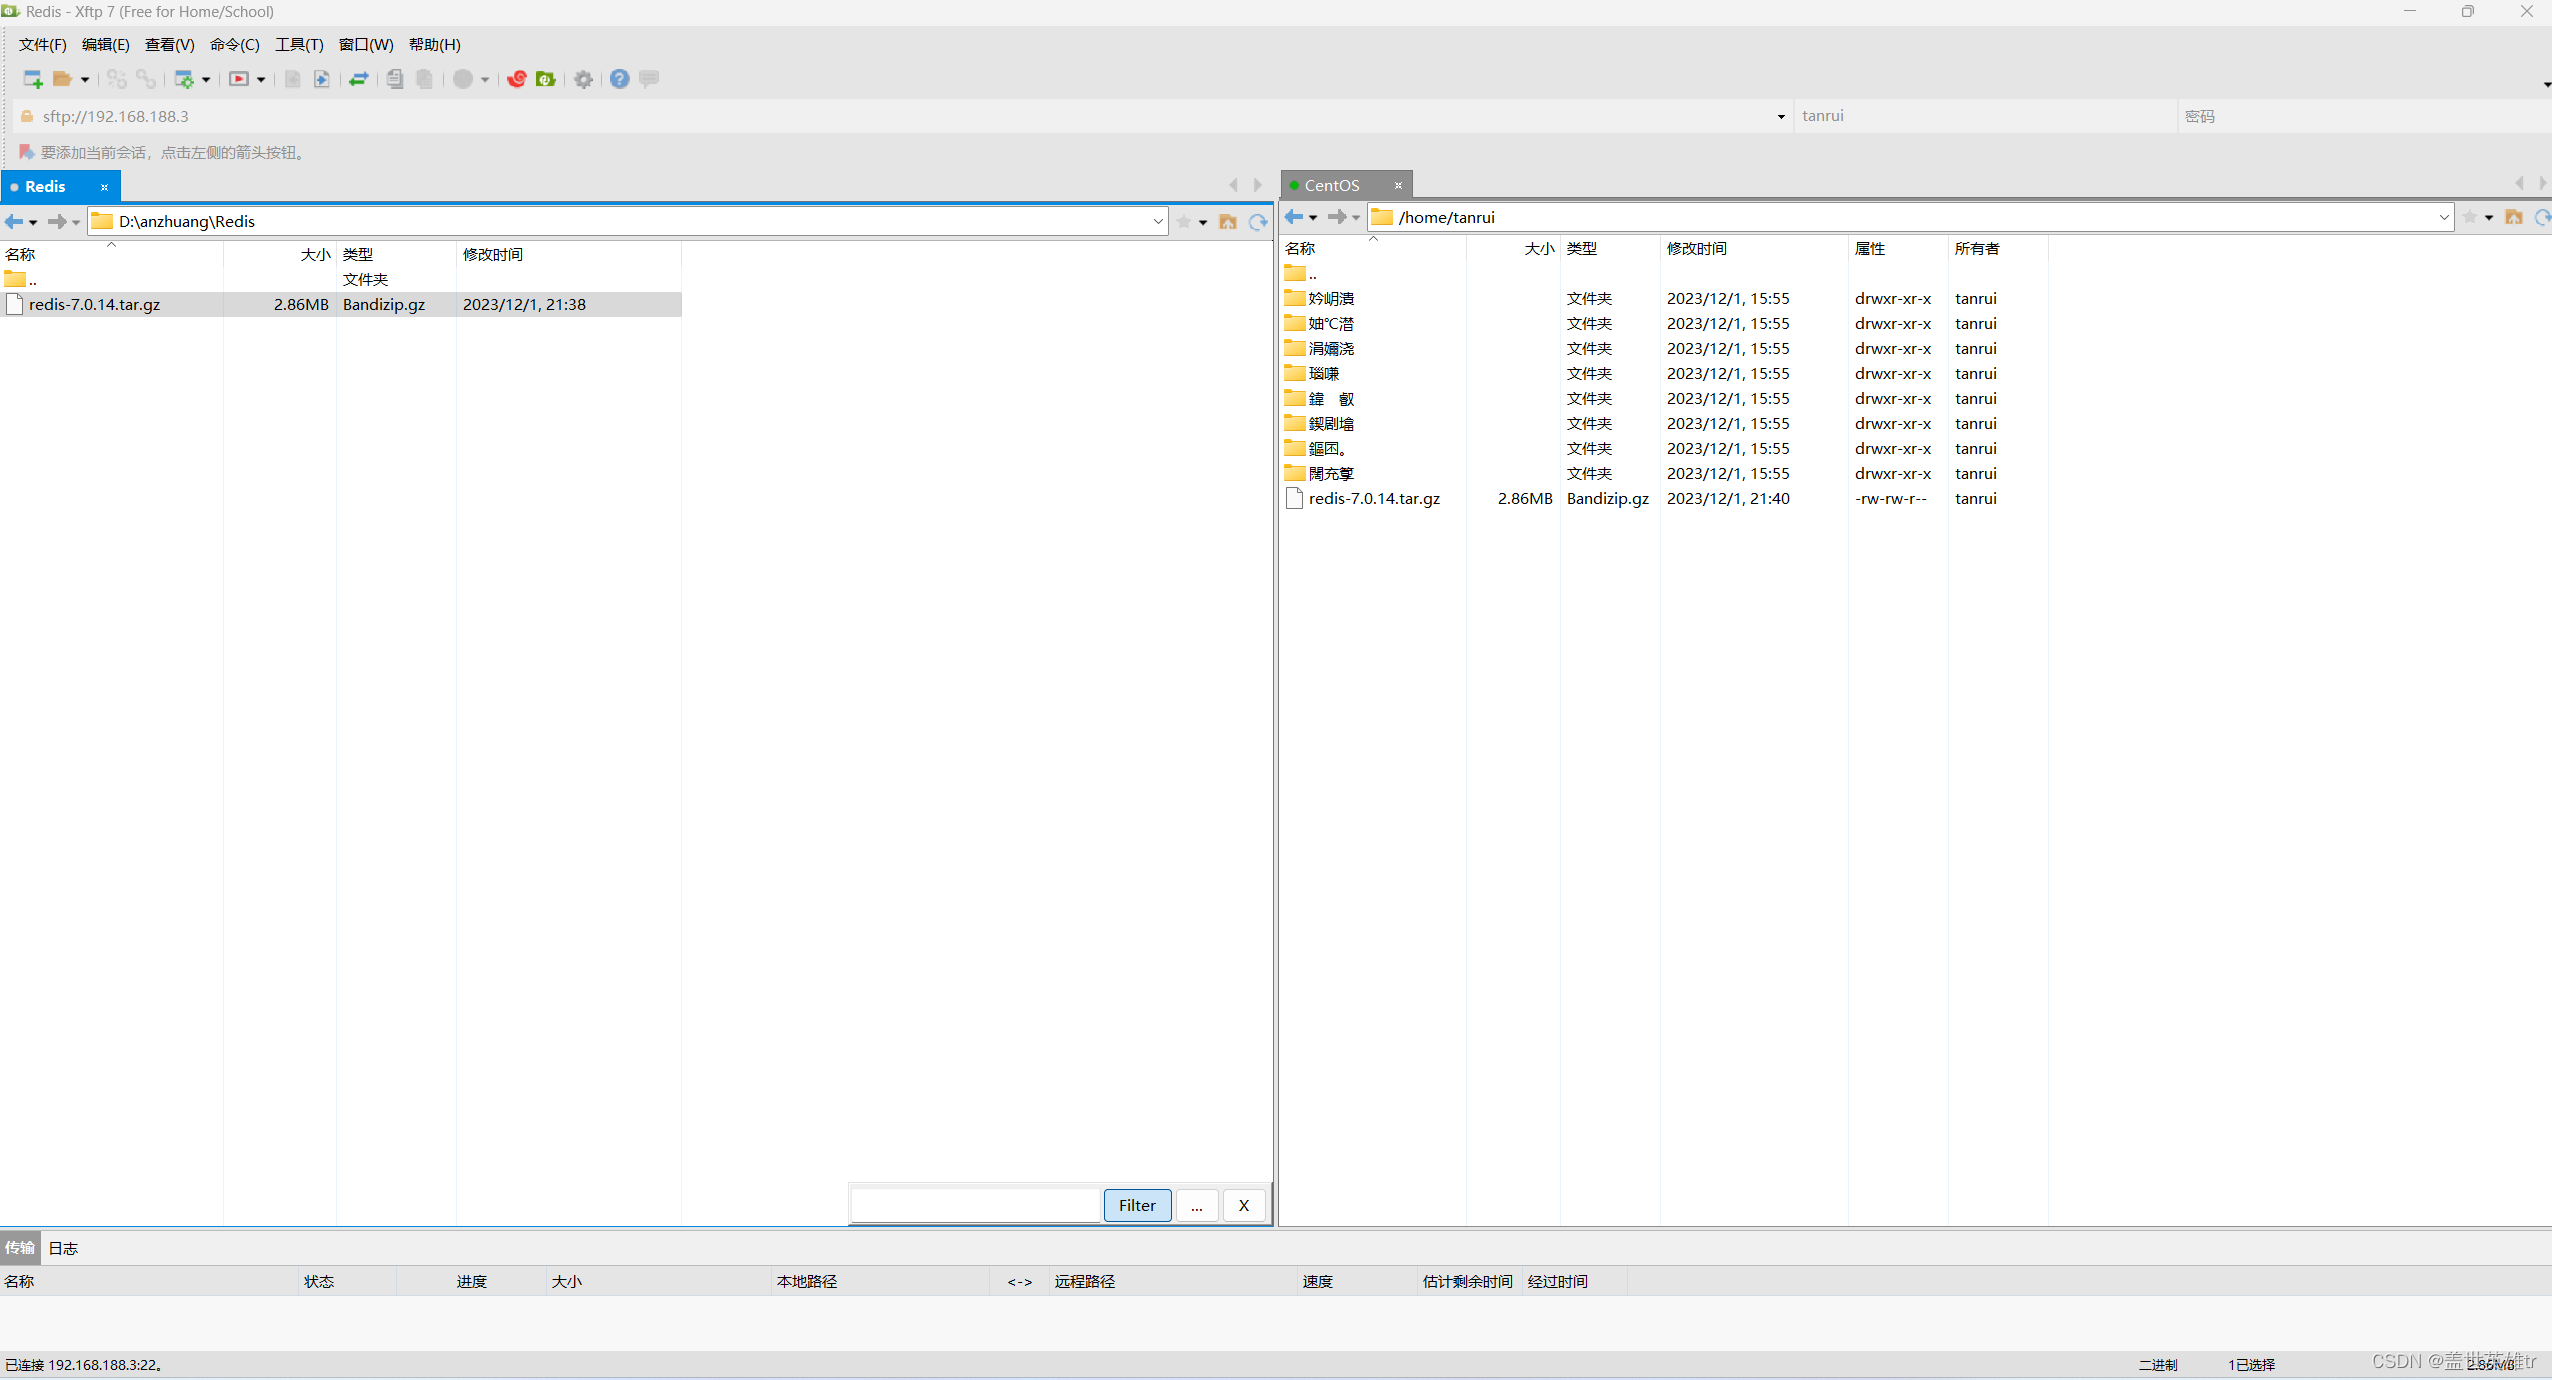Click the filter text input field

tap(975, 1205)
